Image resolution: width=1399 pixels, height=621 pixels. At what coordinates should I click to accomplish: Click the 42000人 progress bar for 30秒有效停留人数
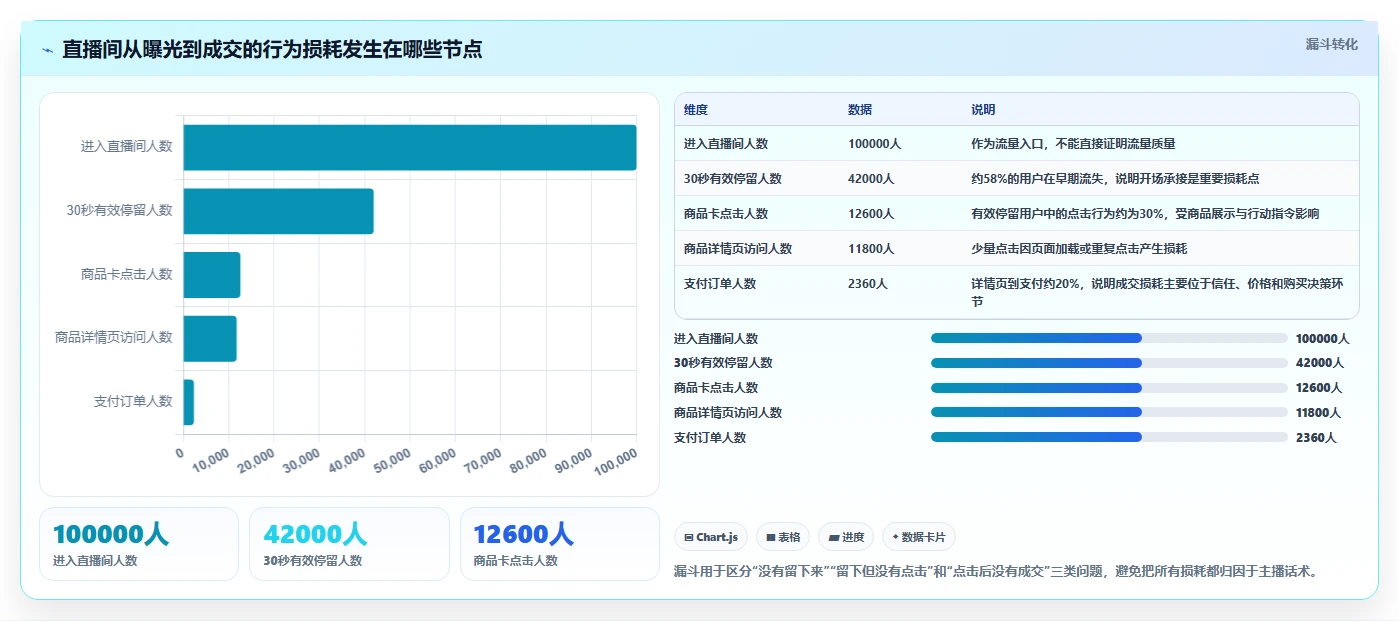[x=1109, y=363]
